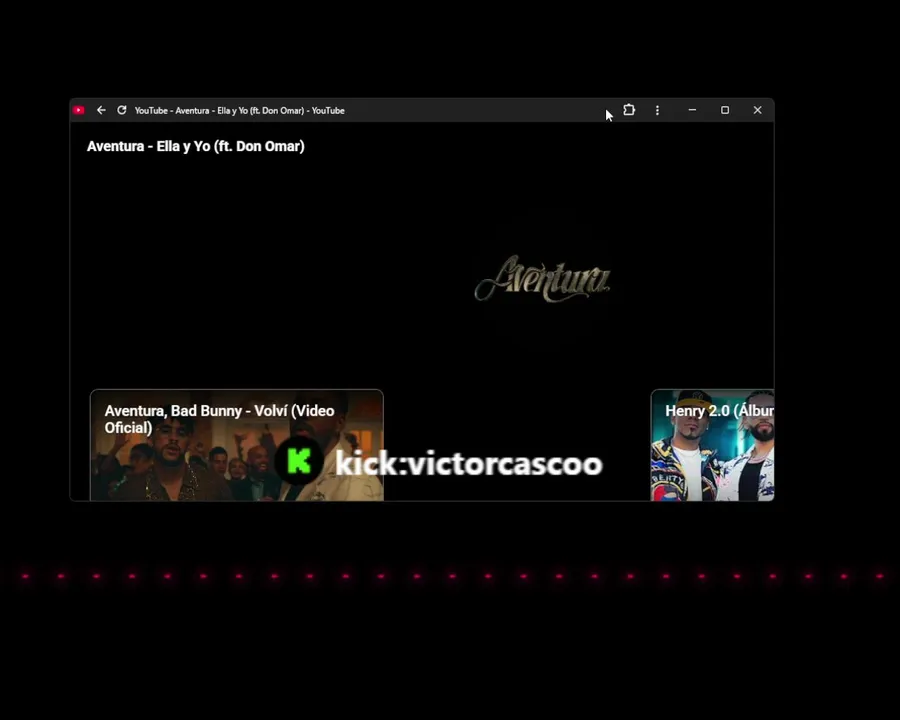The height and width of the screenshot is (720, 900).
Task: Reload the YouTube page
Action: point(122,110)
